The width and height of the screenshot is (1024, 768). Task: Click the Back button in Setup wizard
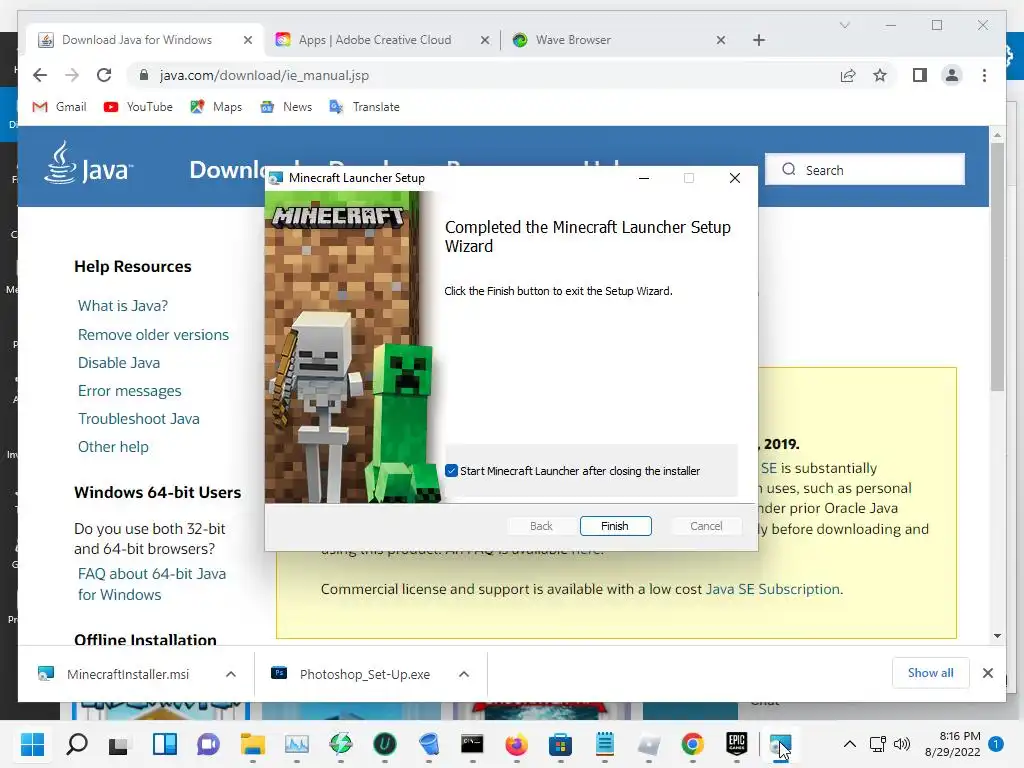tap(541, 526)
